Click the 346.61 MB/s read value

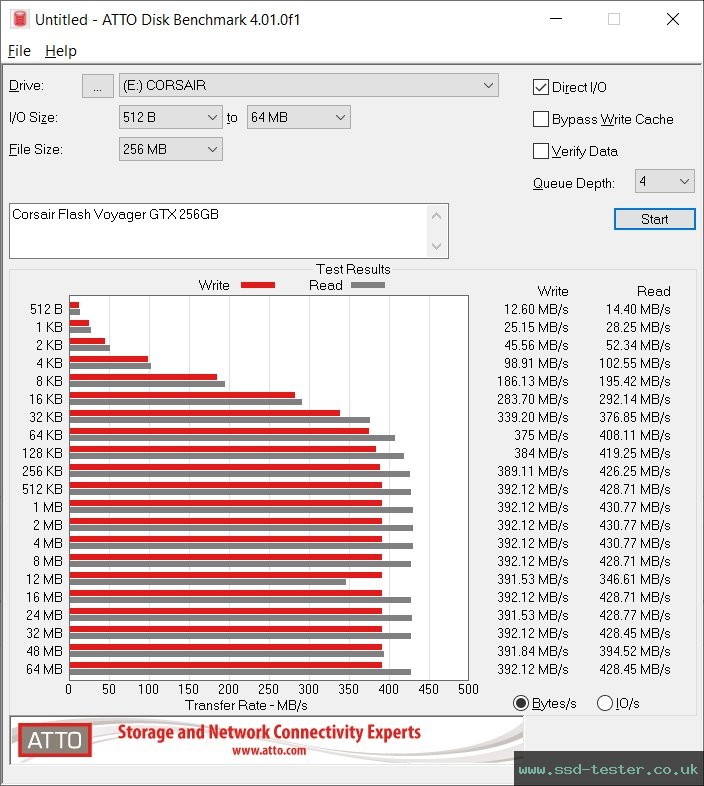[x=635, y=579]
